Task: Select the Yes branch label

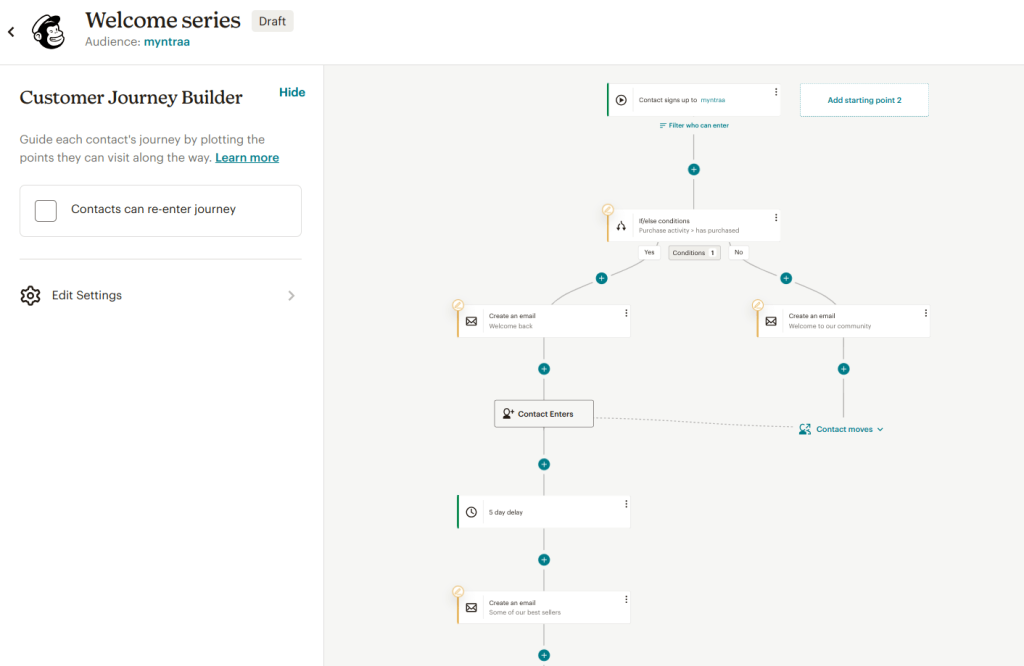Action: point(649,252)
